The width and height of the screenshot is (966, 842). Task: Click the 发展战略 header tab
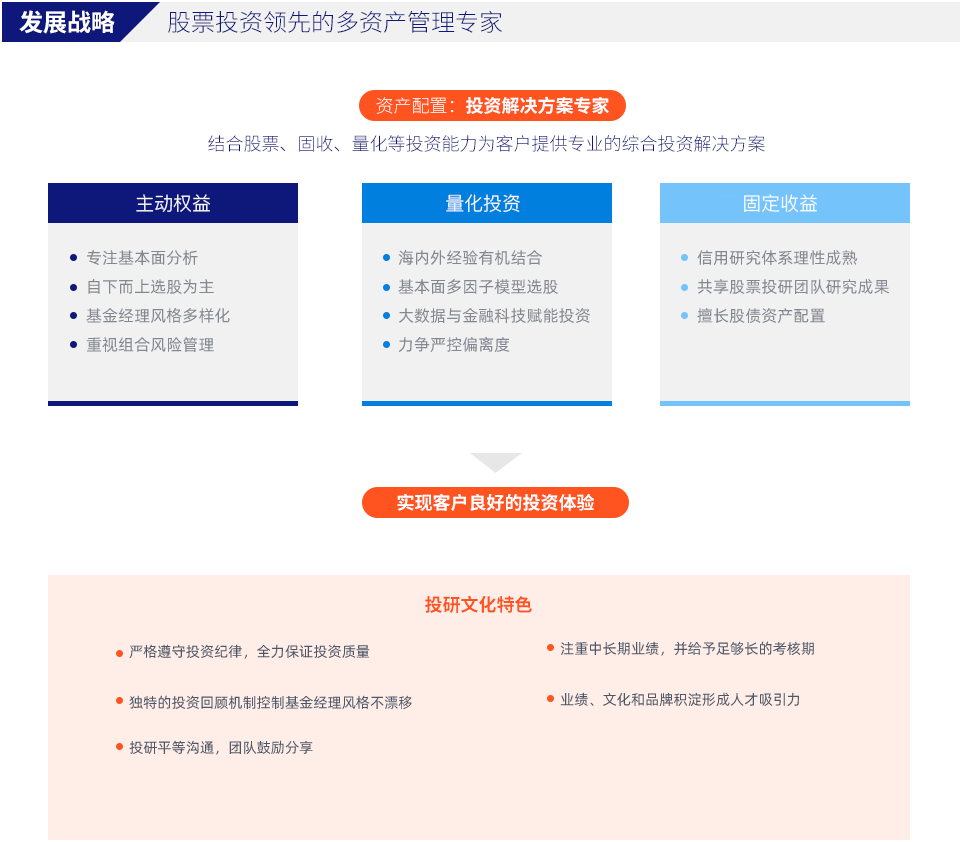coord(68,22)
